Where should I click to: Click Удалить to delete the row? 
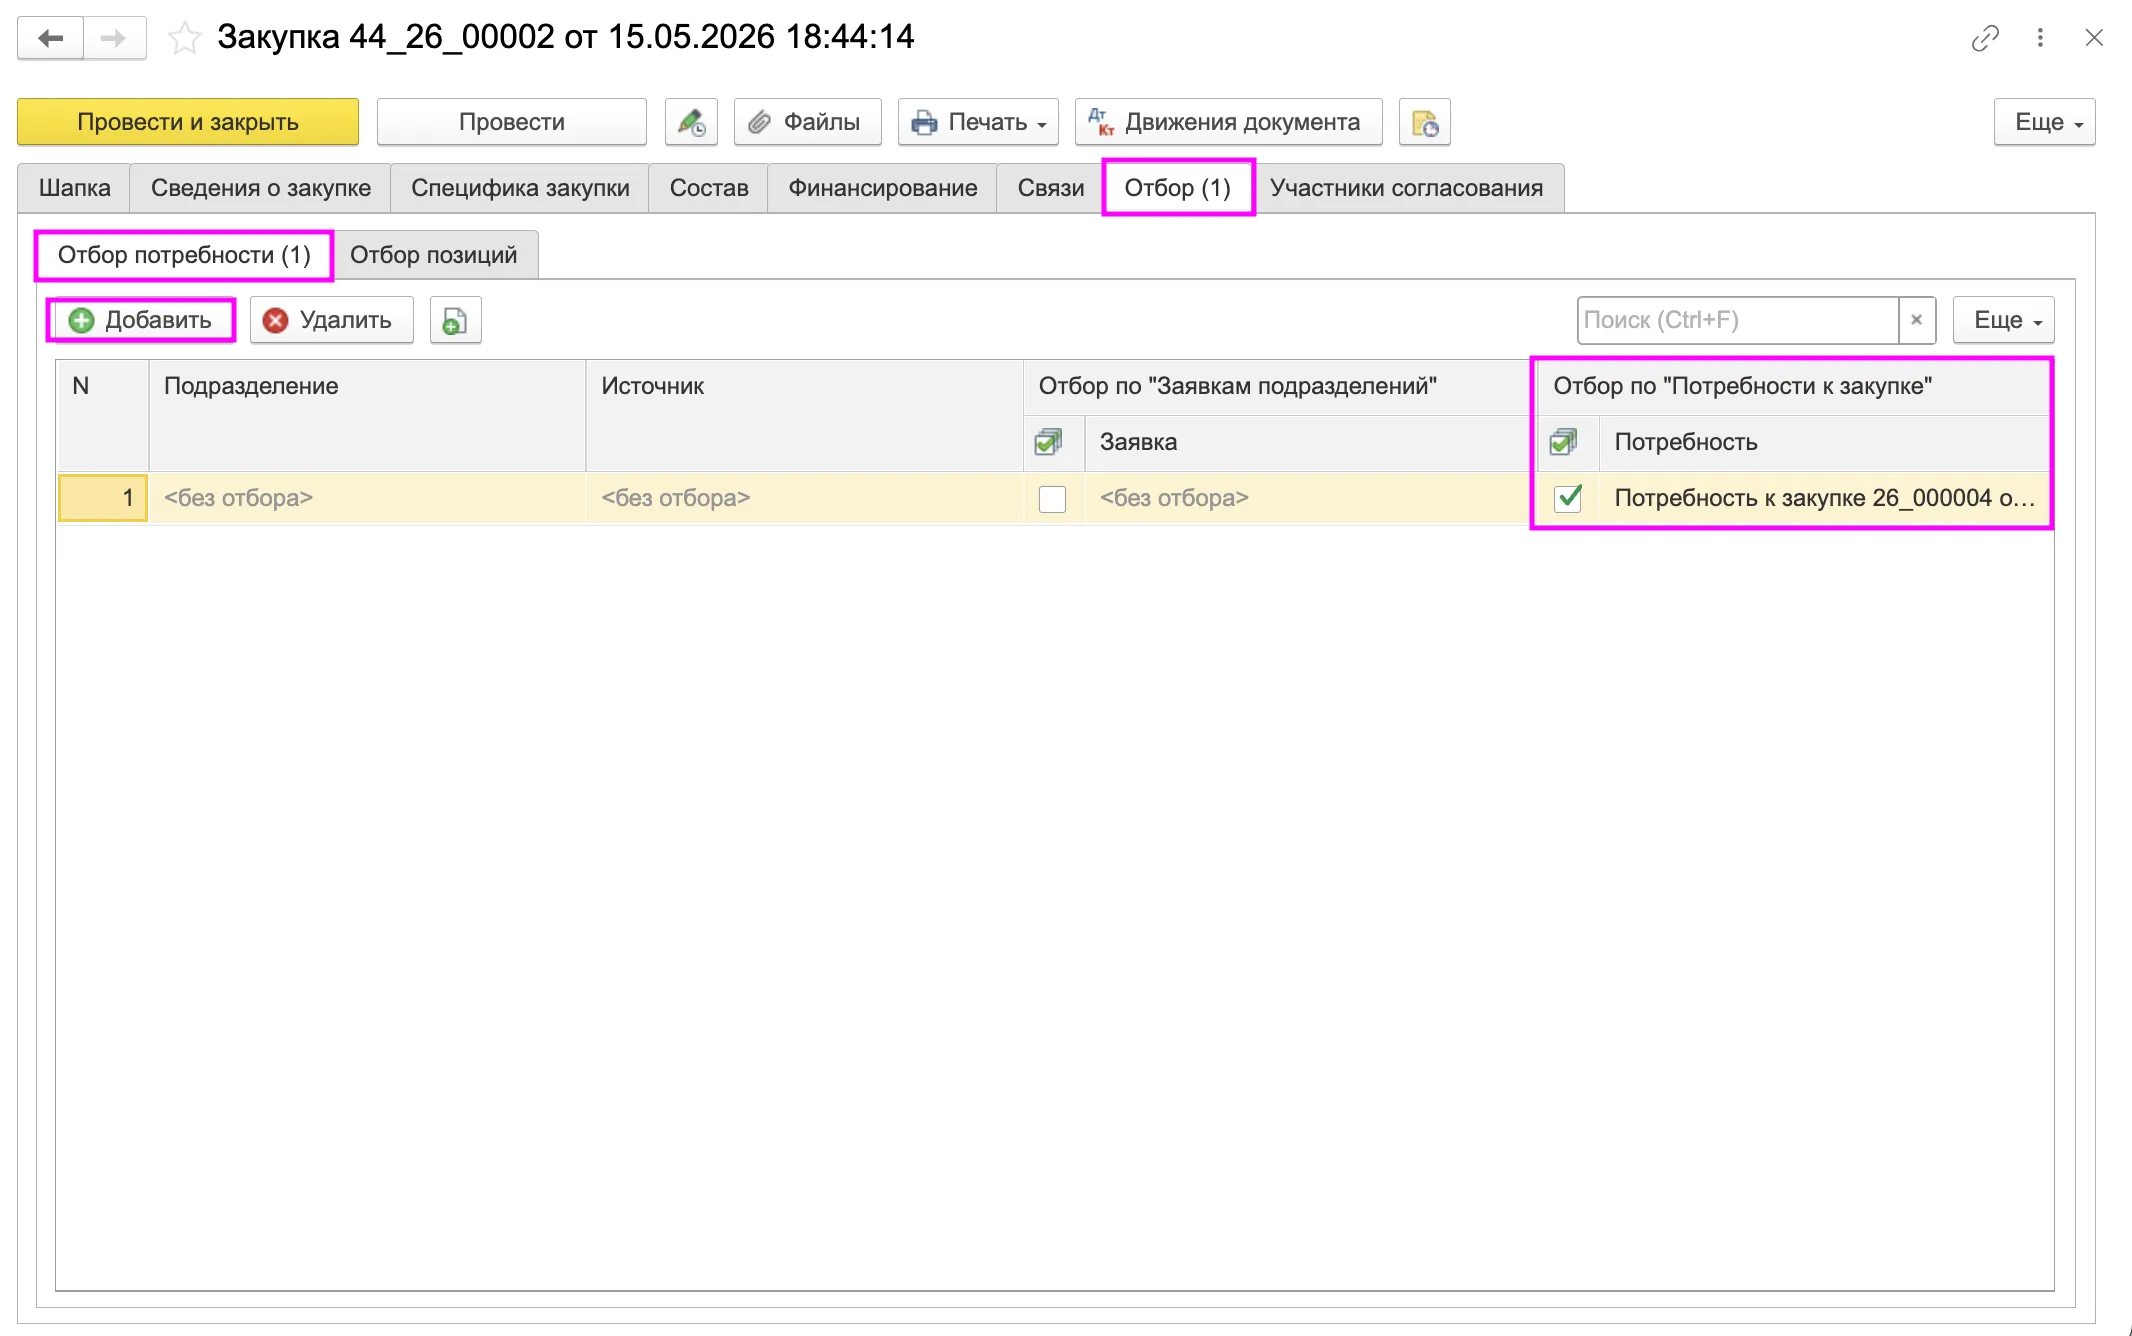click(x=331, y=320)
